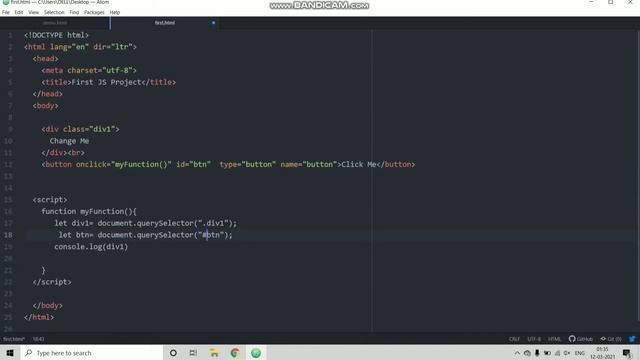The width and height of the screenshot is (640, 360).
Task: Click the Type here to search box
Action: point(91,353)
